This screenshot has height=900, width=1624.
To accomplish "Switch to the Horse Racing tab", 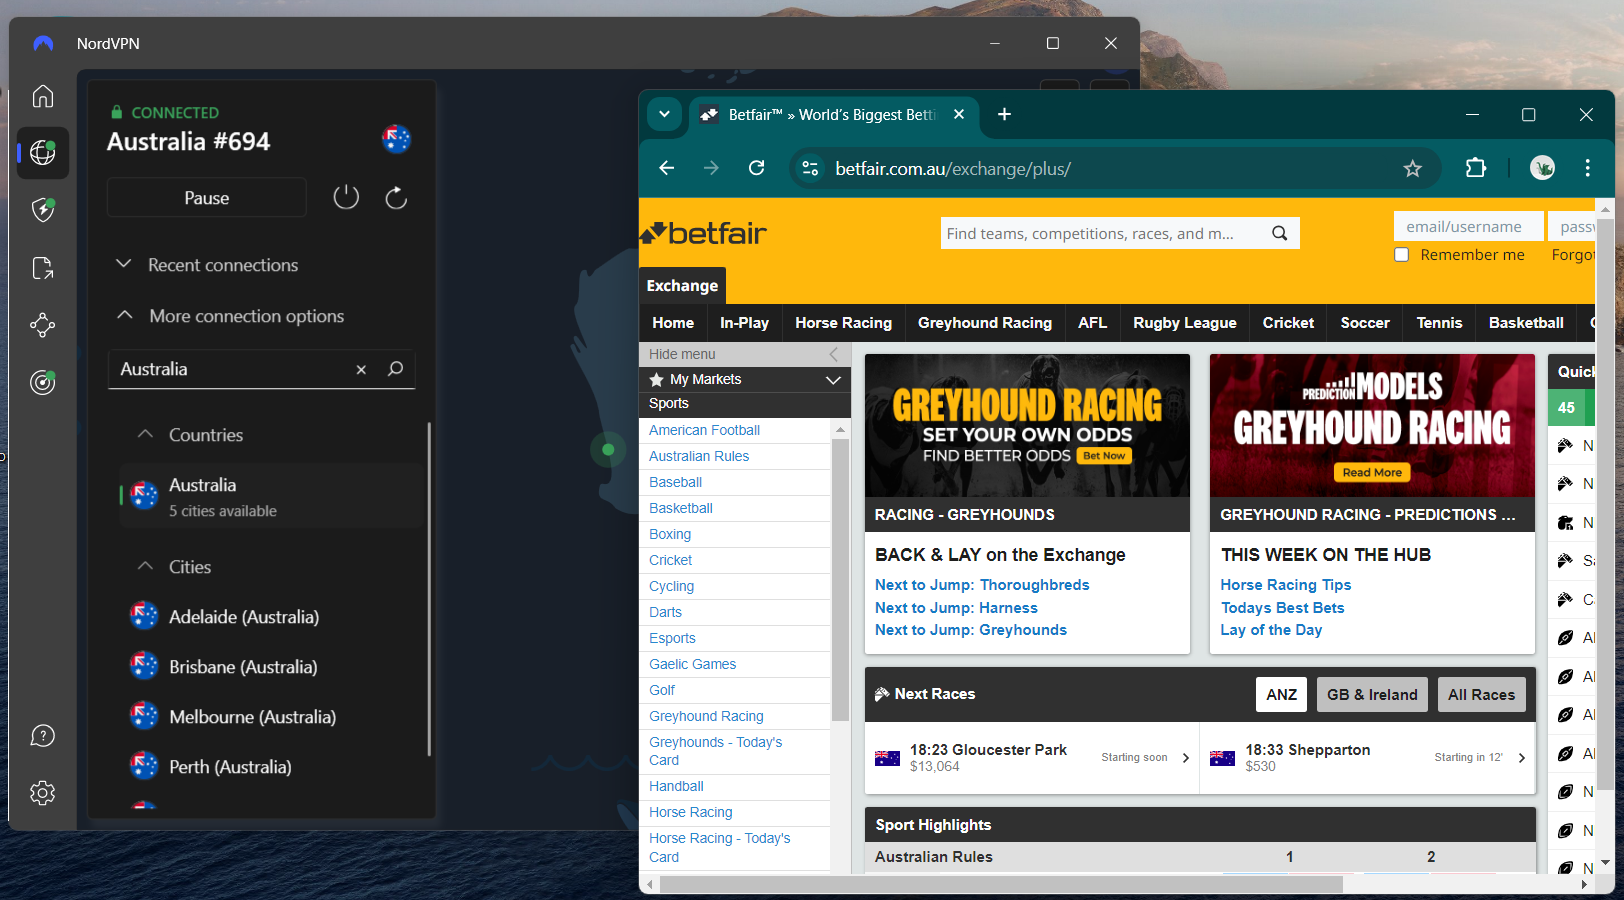I will [843, 322].
